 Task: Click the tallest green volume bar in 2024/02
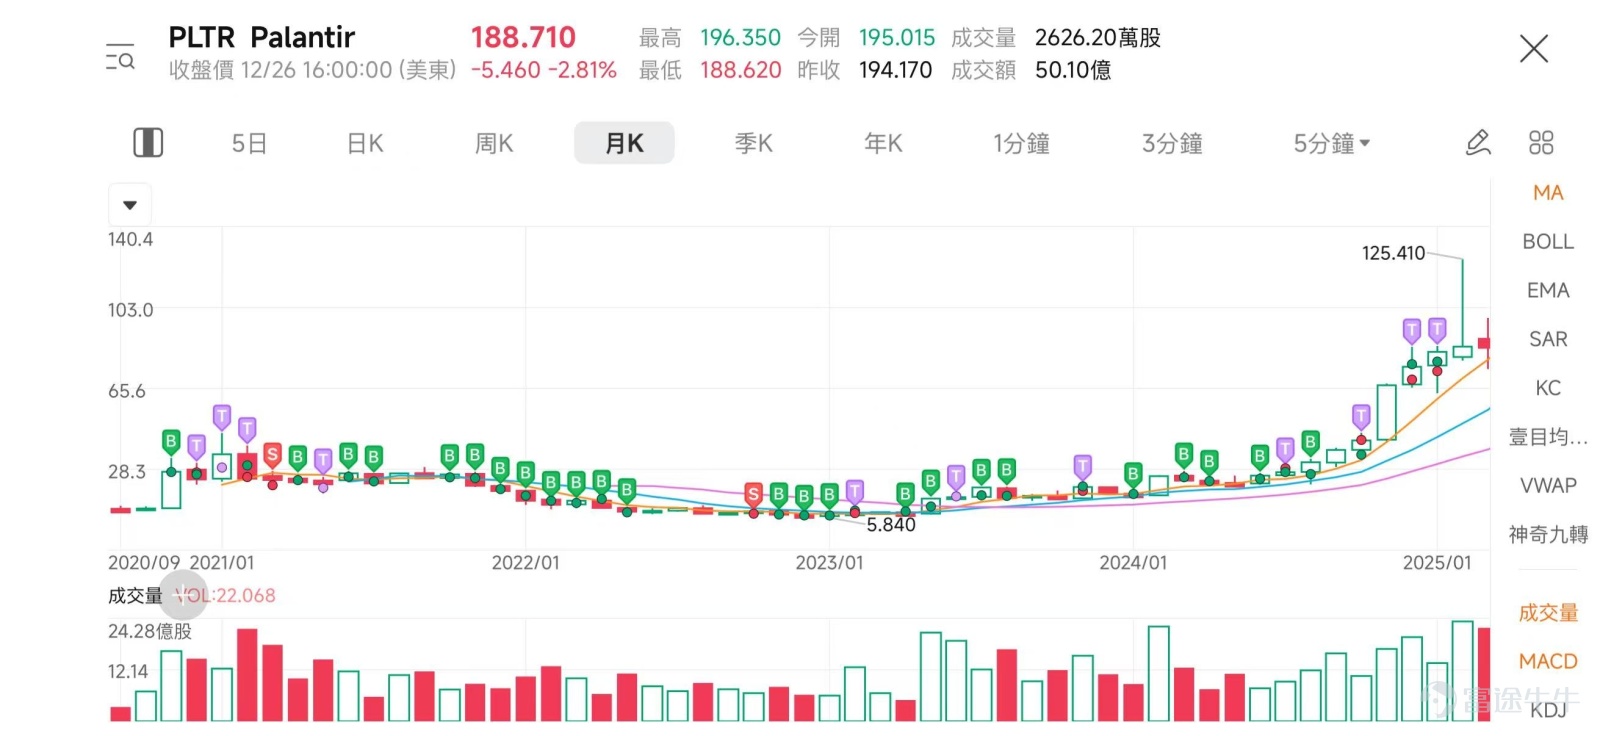[x=1159, y=673]
